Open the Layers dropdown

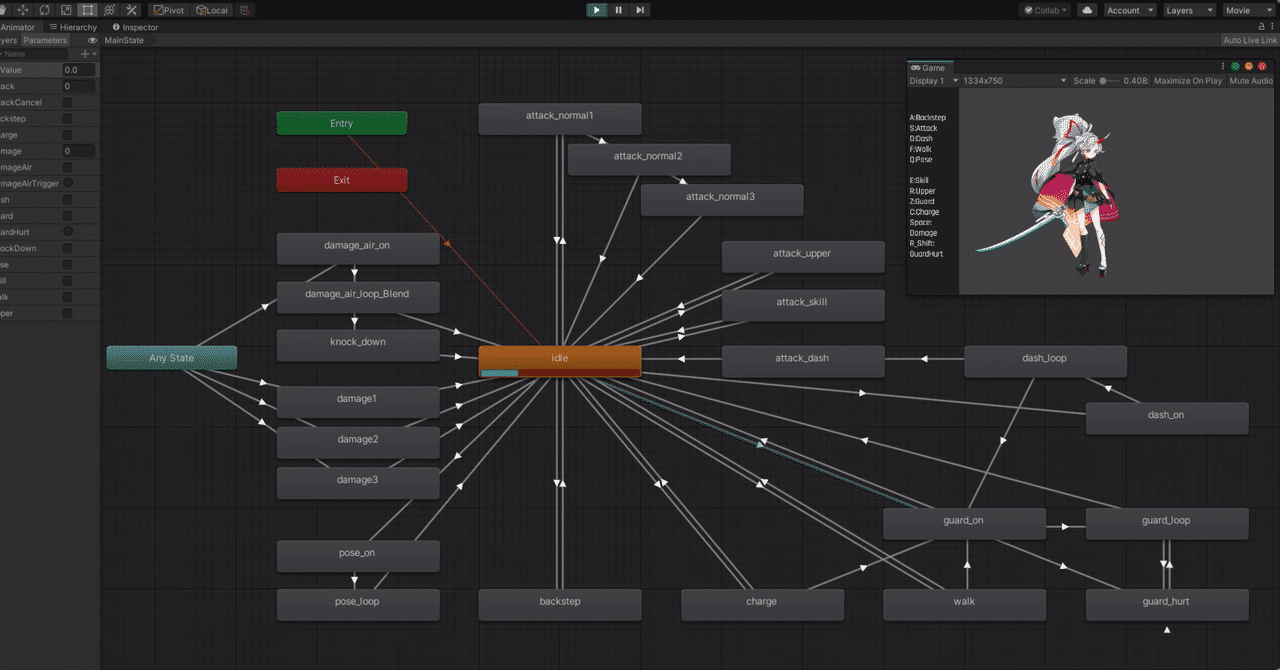click(x=1190, y=10)
